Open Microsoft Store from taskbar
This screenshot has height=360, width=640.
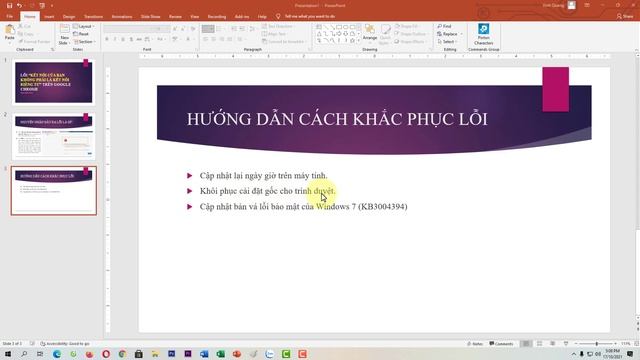coord(138,354)
